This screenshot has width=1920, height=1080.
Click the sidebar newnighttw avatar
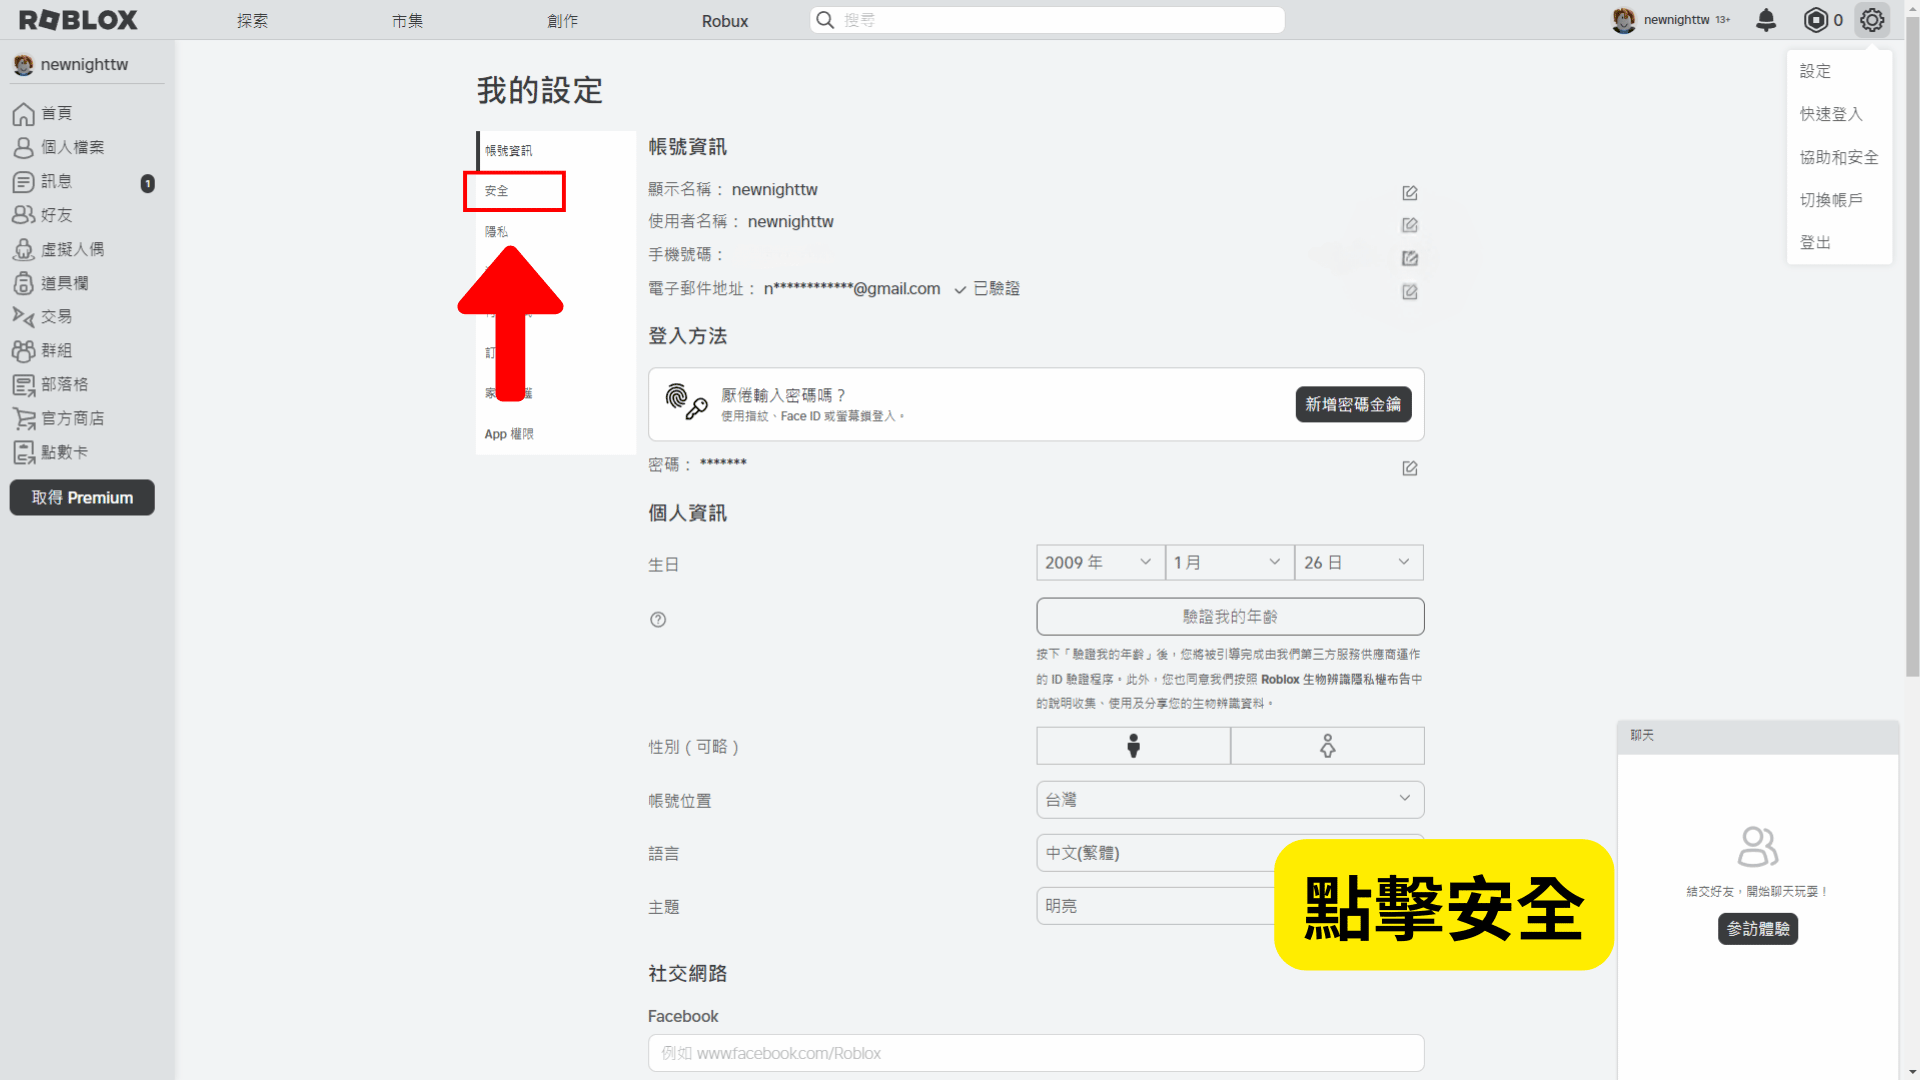[23, 65]
